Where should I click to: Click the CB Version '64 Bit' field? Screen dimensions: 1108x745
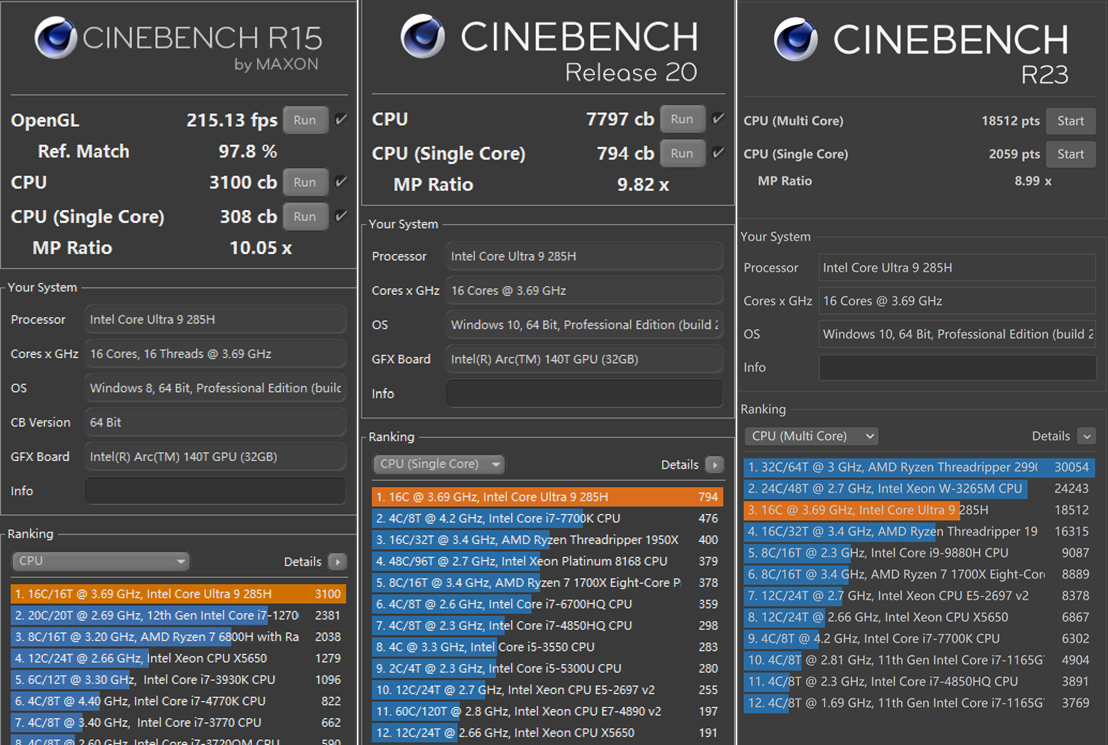(215, 422)
